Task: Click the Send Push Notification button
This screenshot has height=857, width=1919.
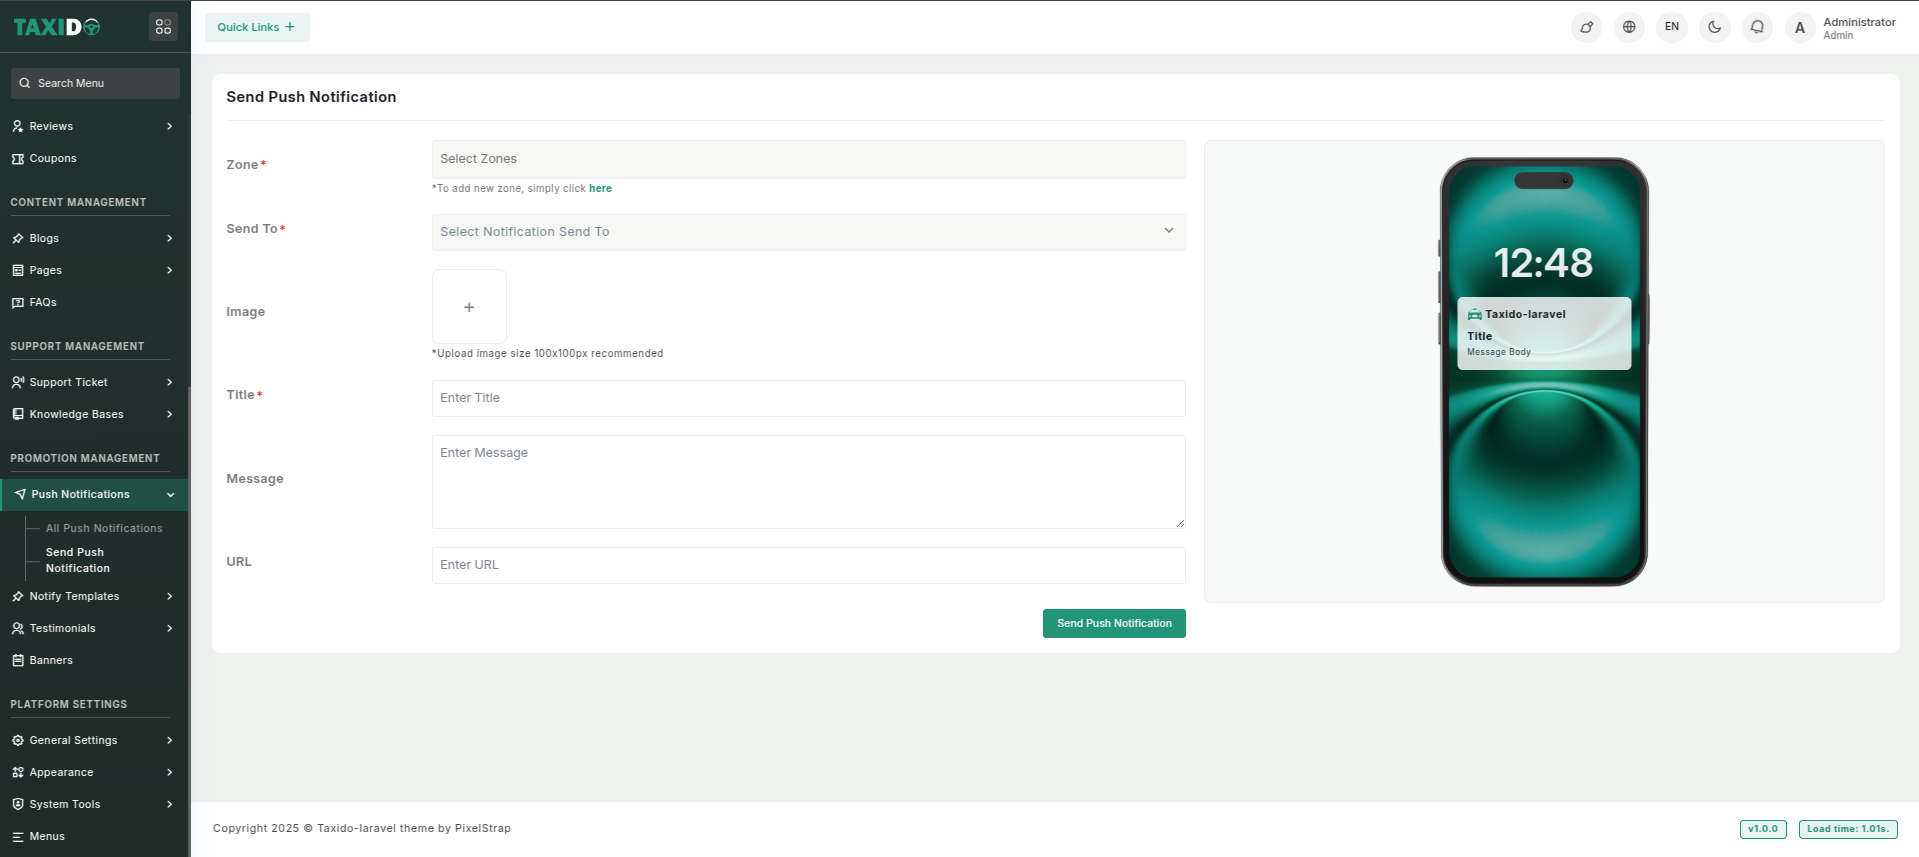Action: pyautogui.click(x=1114, y=623)
